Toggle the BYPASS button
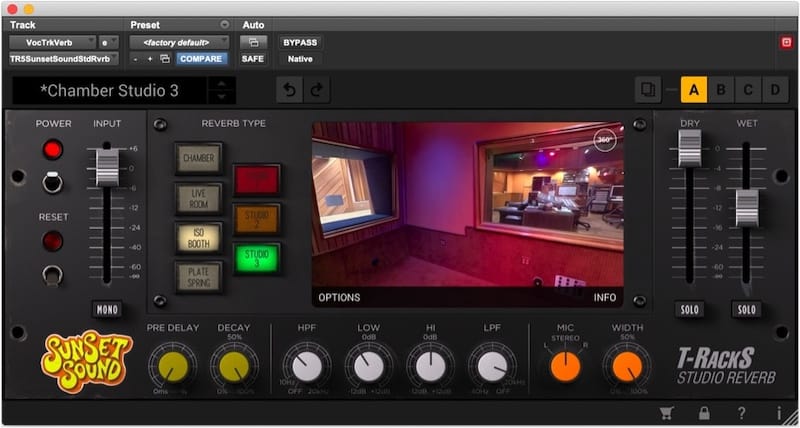This screenshot has width=800, height=428. [x=300, y=42]
